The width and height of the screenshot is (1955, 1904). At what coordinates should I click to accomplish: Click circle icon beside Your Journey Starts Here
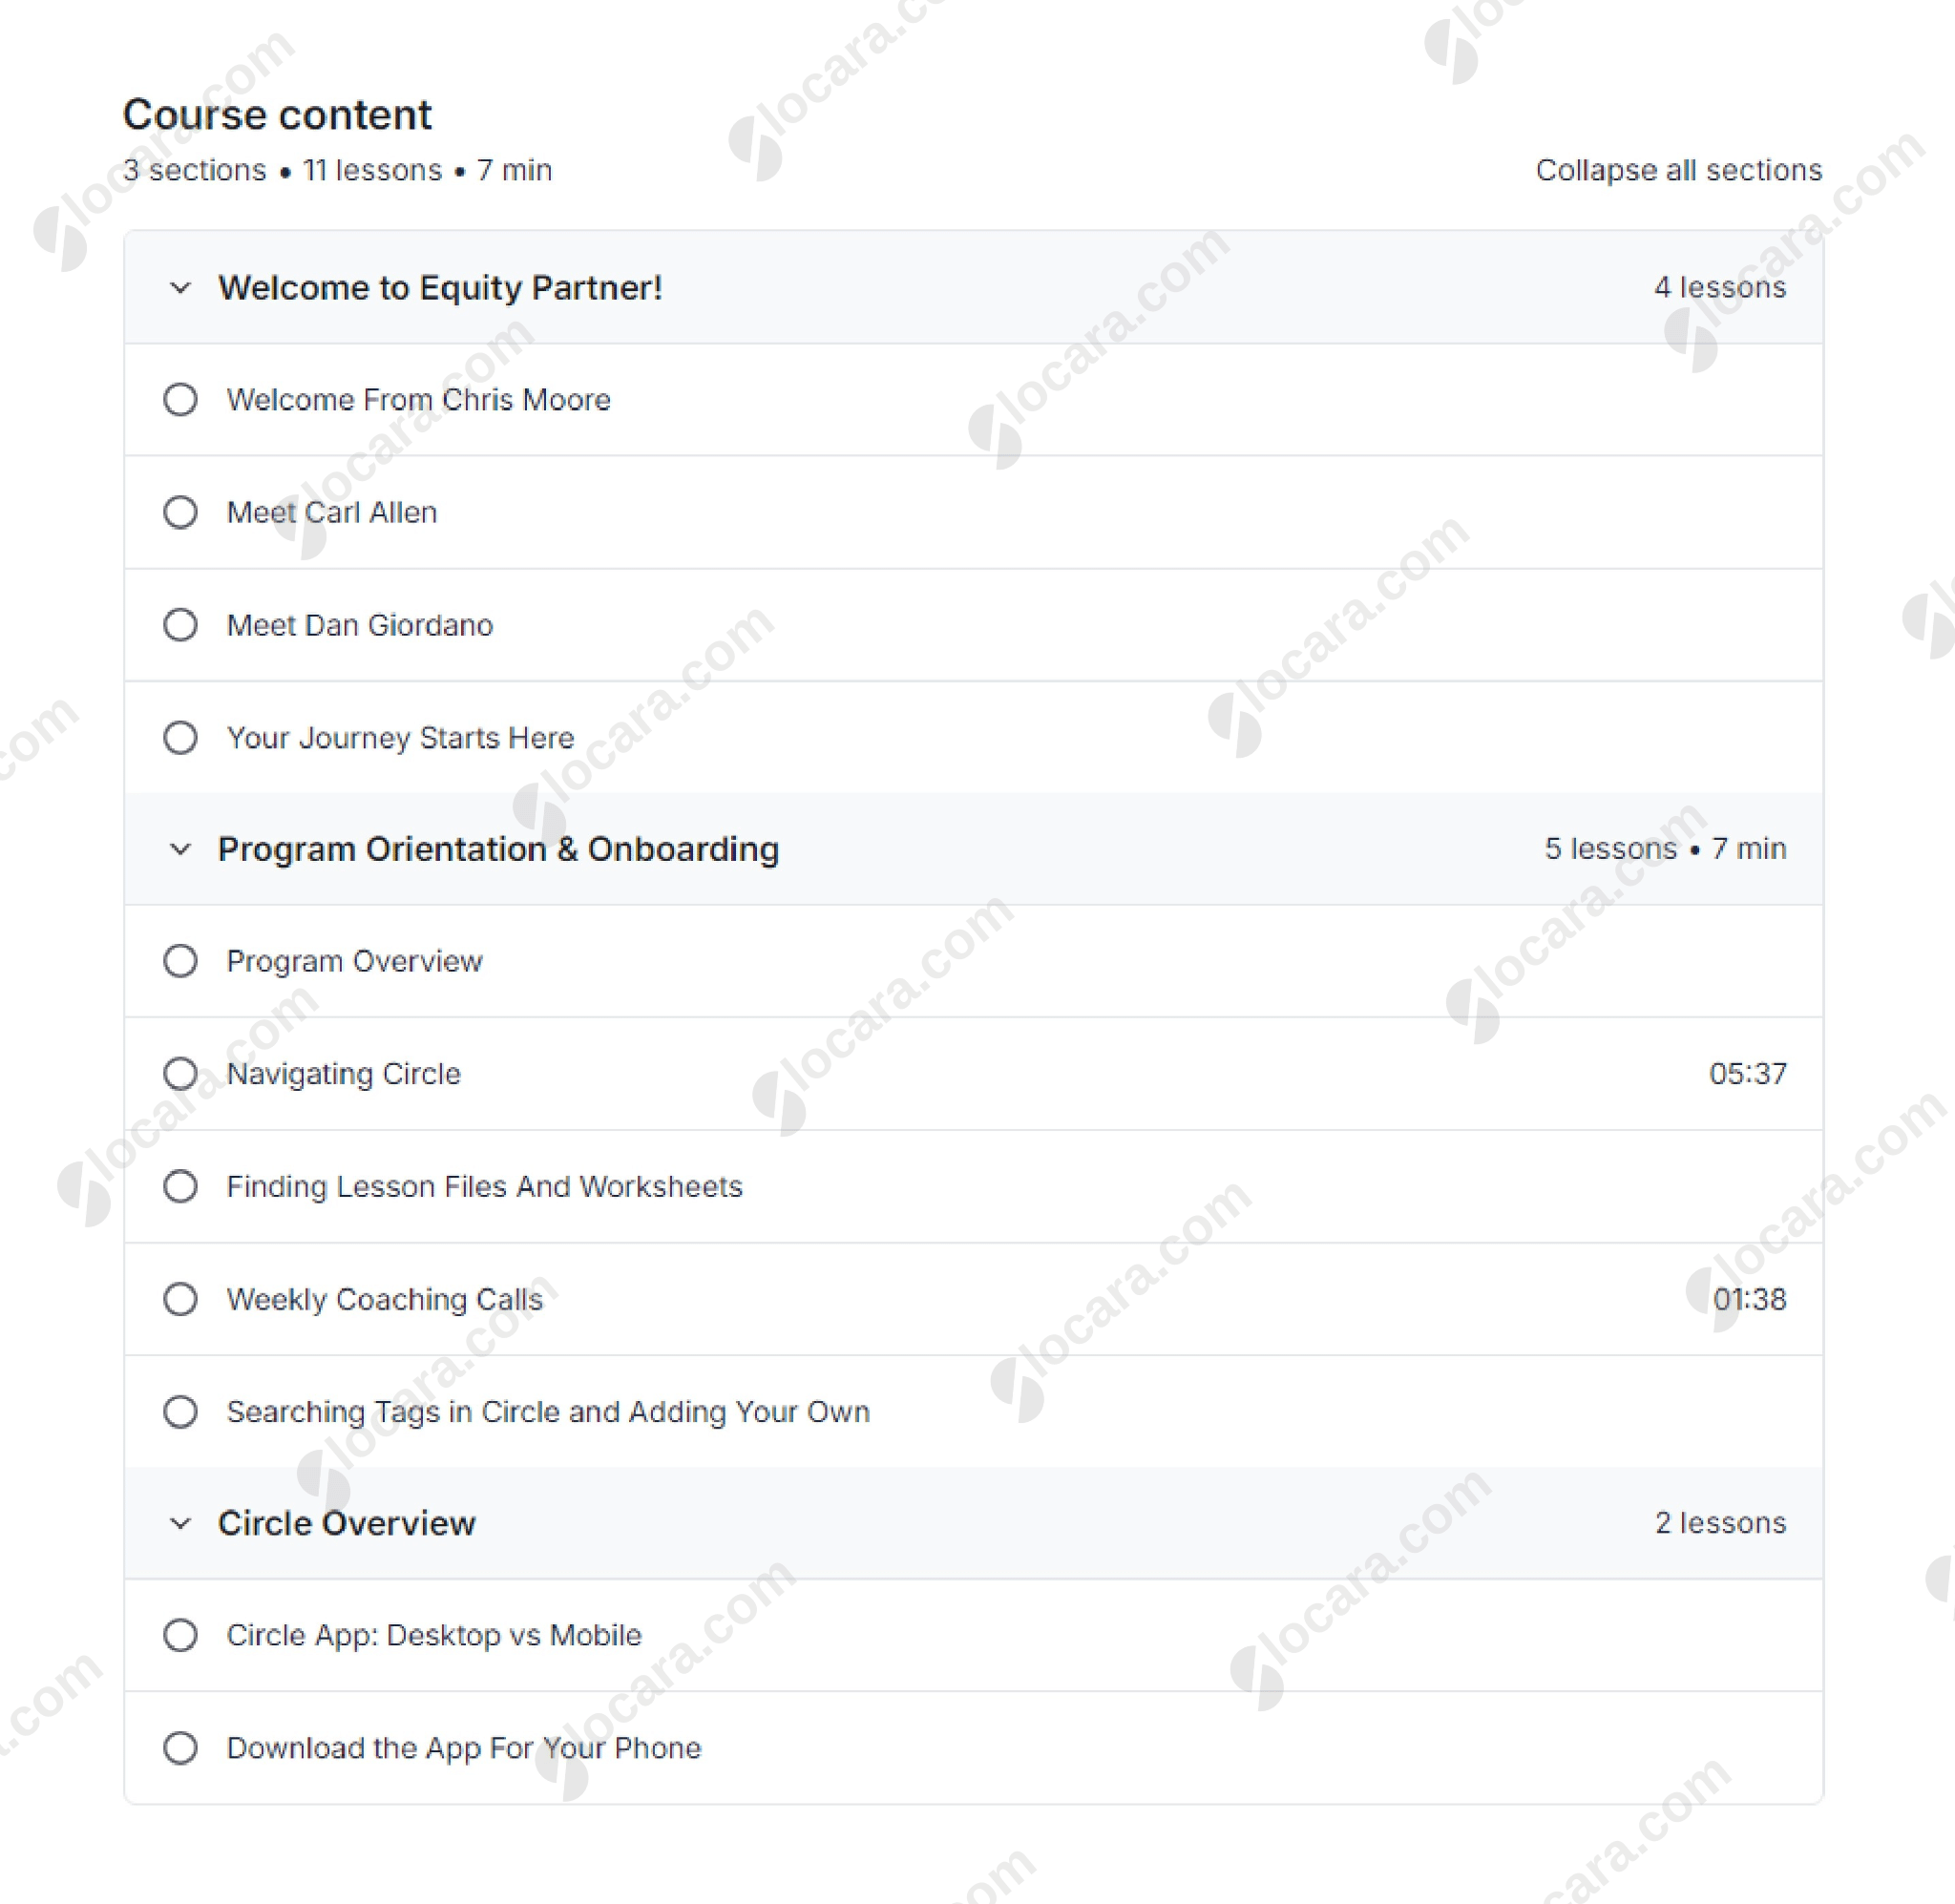(x=180, y=738)
